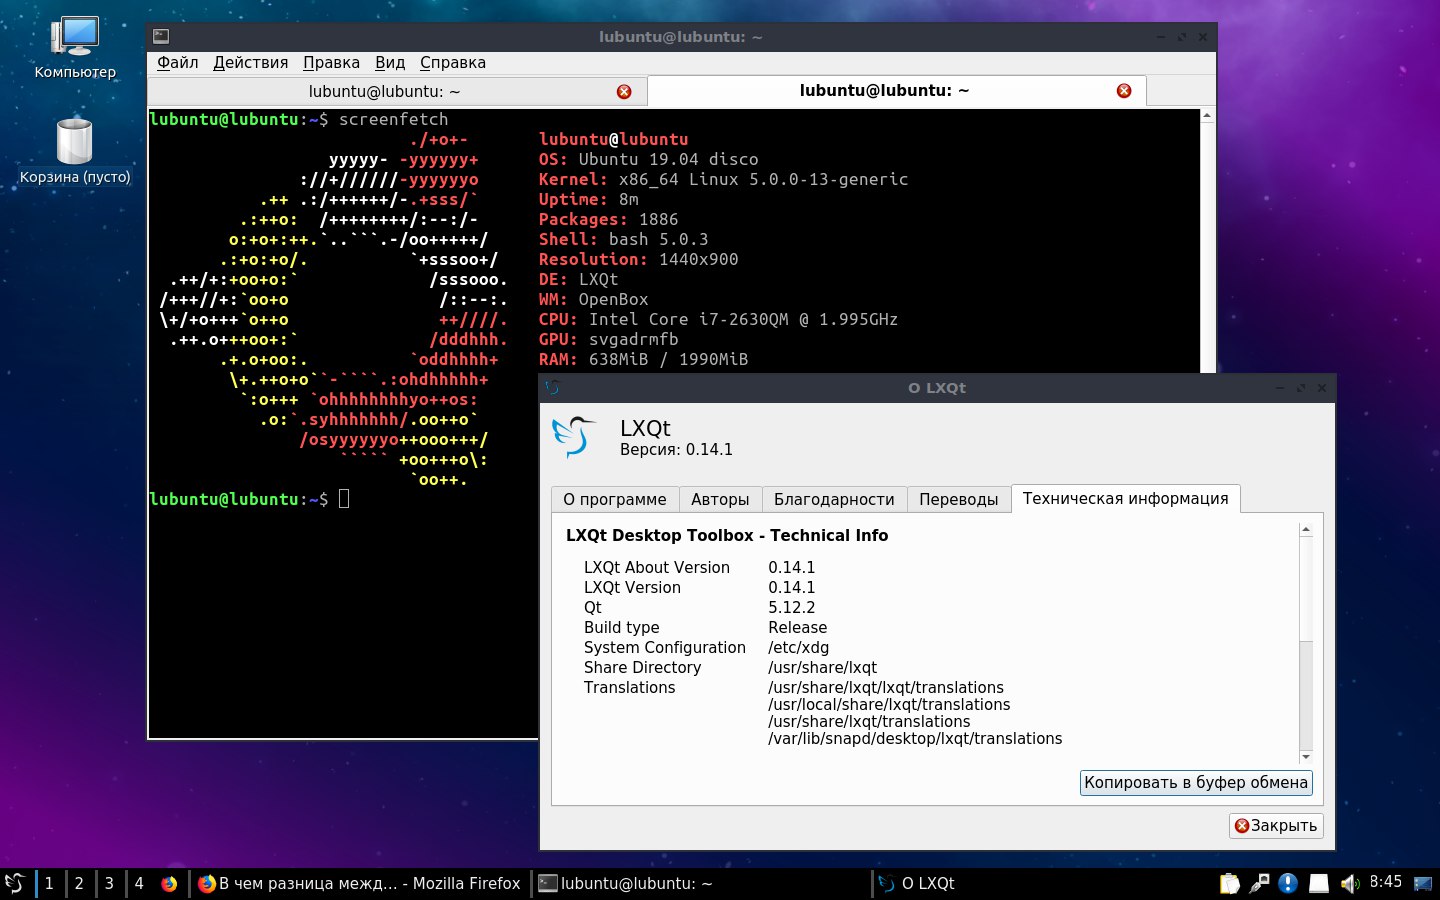This screenshot has height=900, width=1440.
Task: Click the show desktop icon at panel end
Action: click(1422, 883)
